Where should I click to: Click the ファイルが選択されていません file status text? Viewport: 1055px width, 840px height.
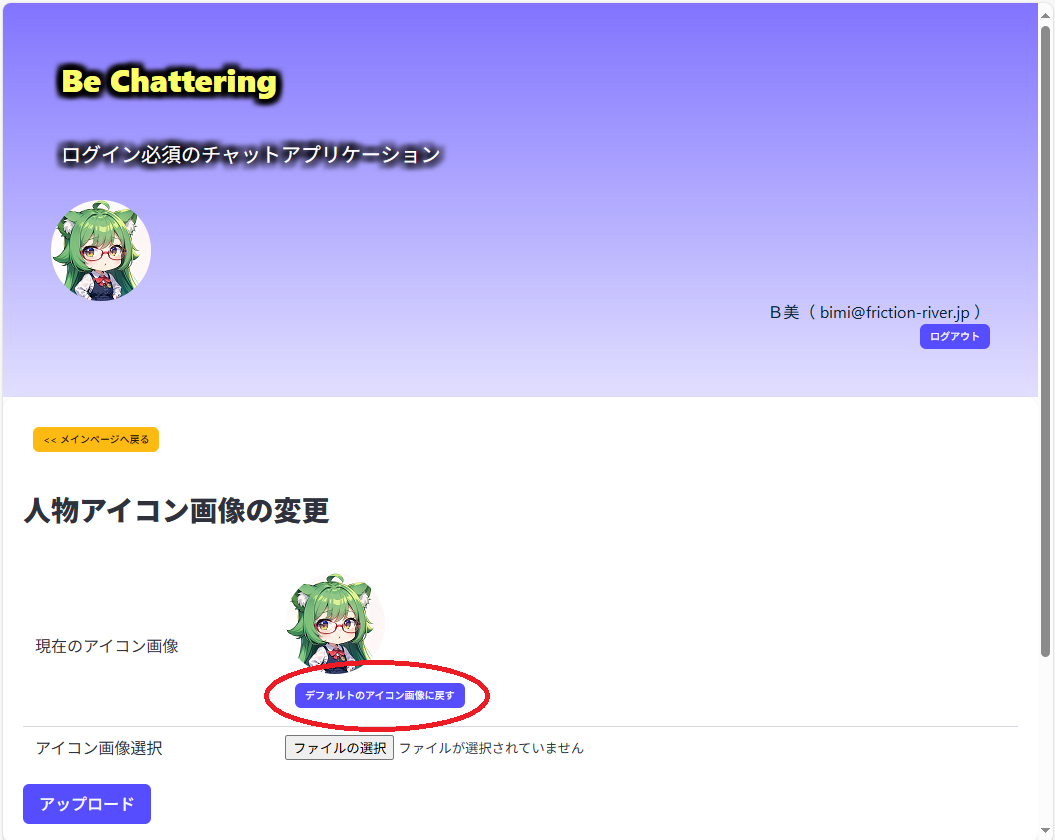click(491, 748)
